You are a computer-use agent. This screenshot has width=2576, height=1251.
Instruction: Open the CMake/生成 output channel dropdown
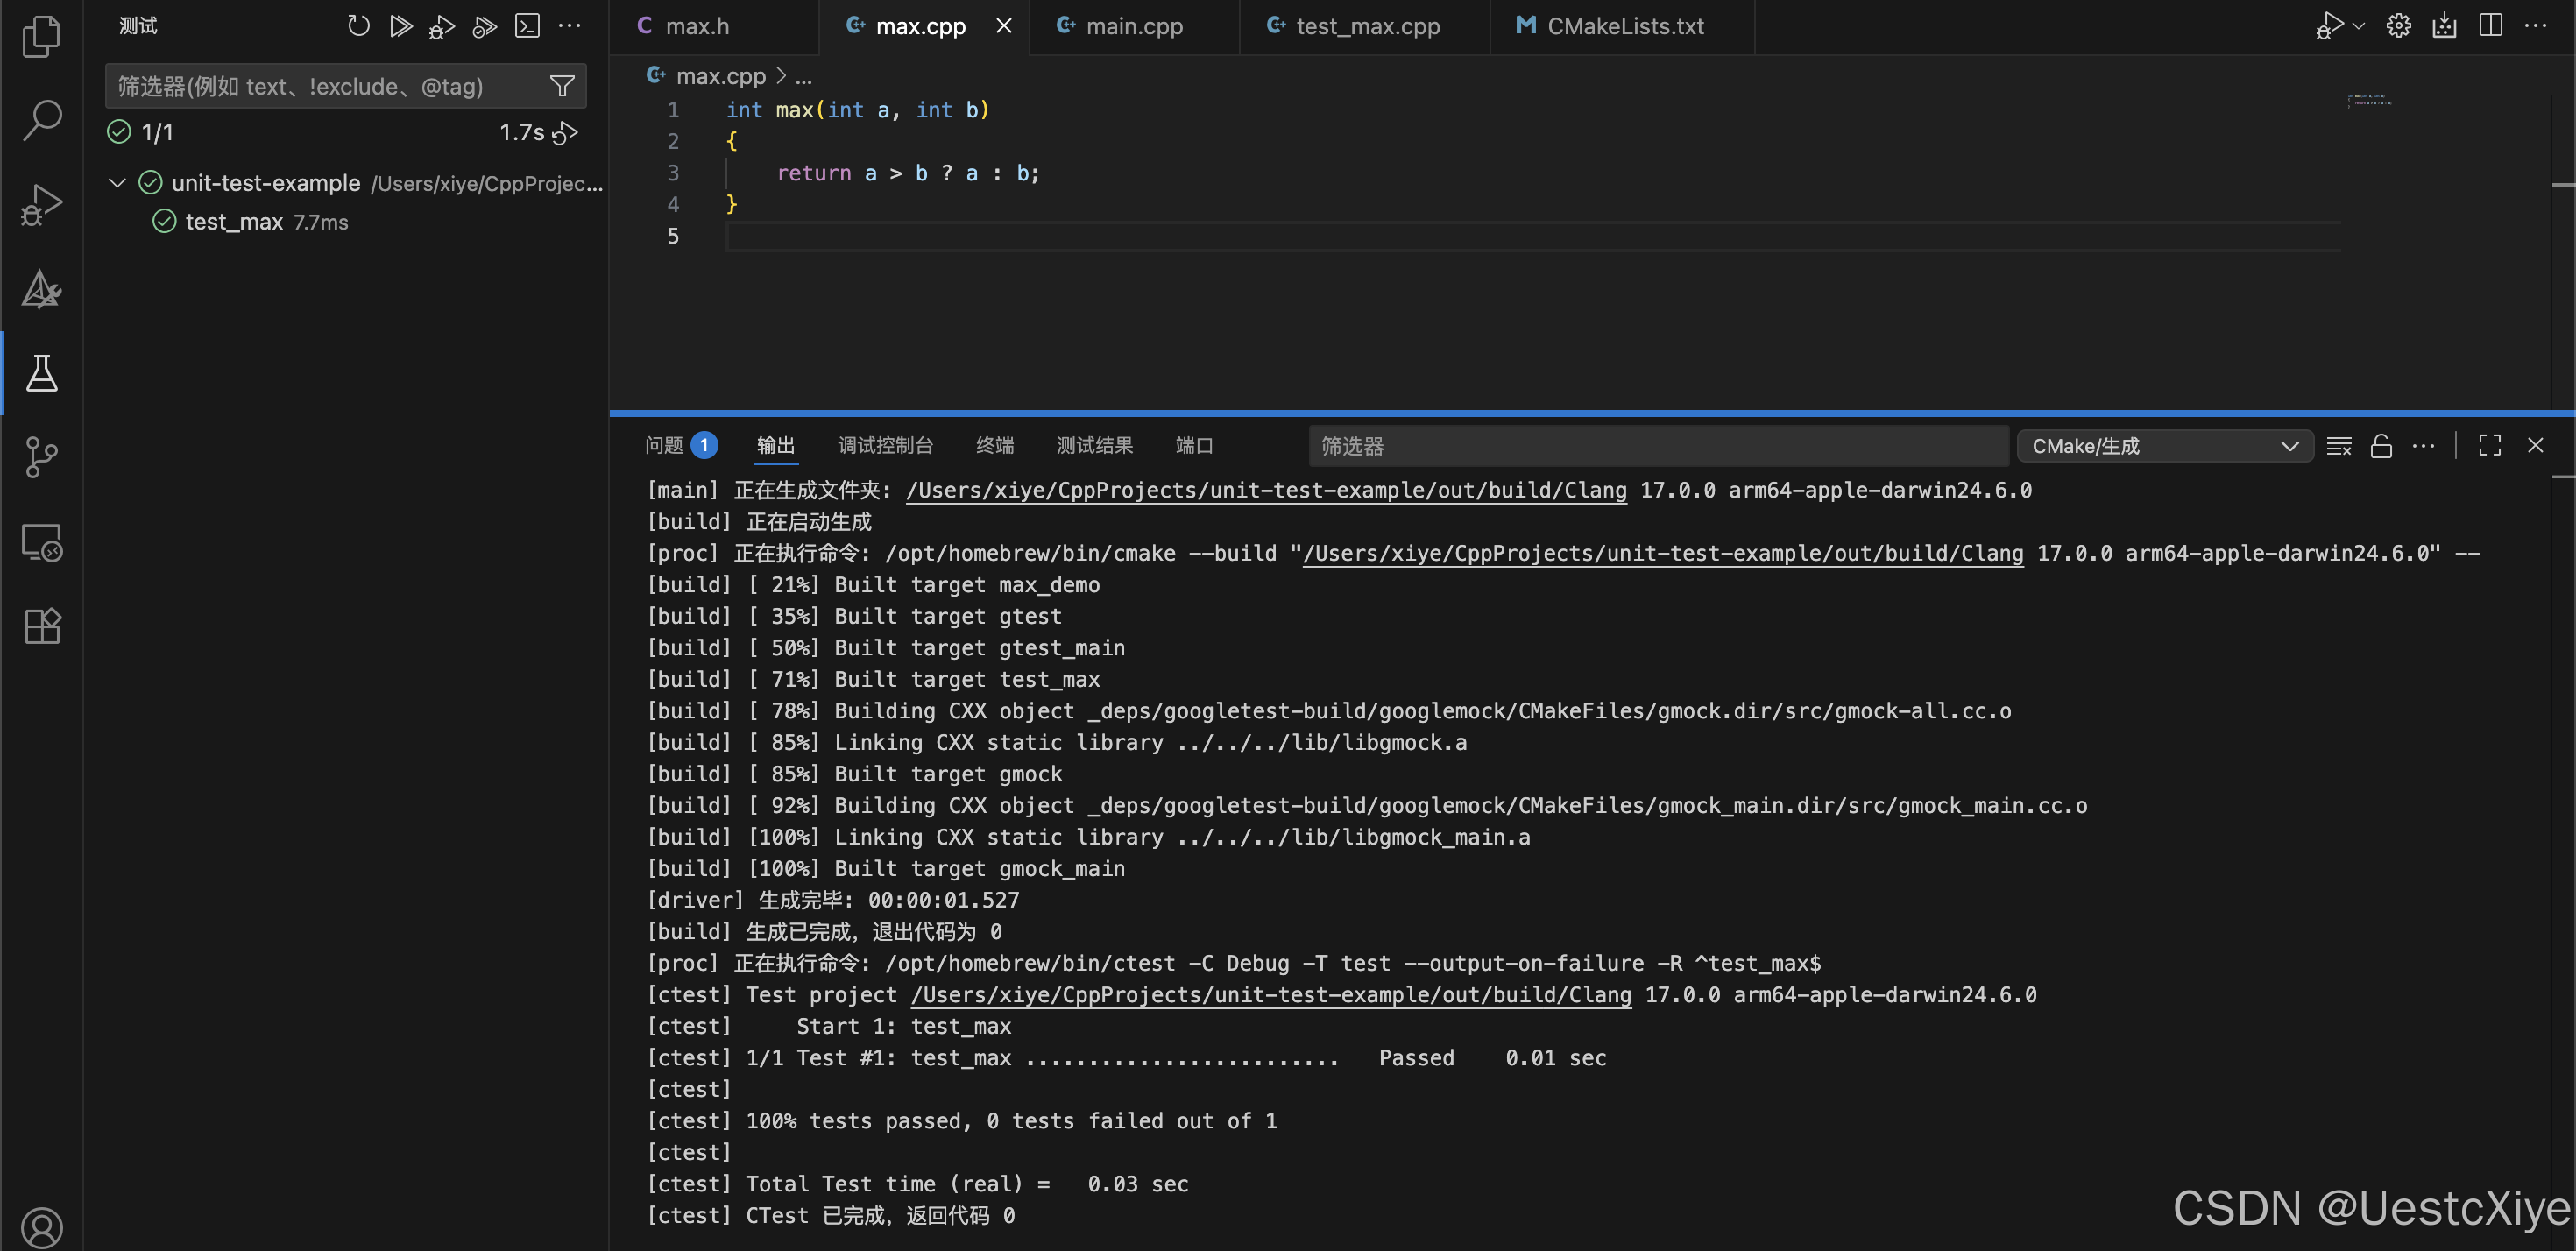pyautogui.click(x=2164, y=446)
